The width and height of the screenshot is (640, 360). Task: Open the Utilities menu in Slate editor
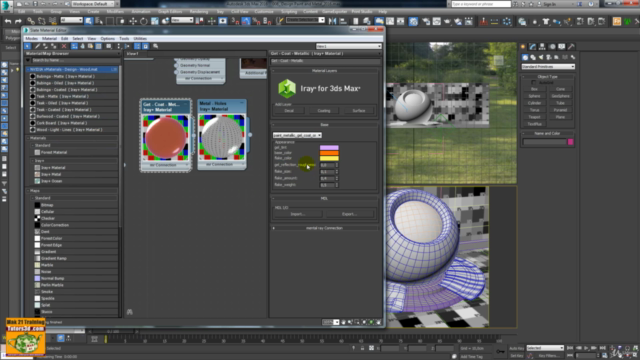140,38
